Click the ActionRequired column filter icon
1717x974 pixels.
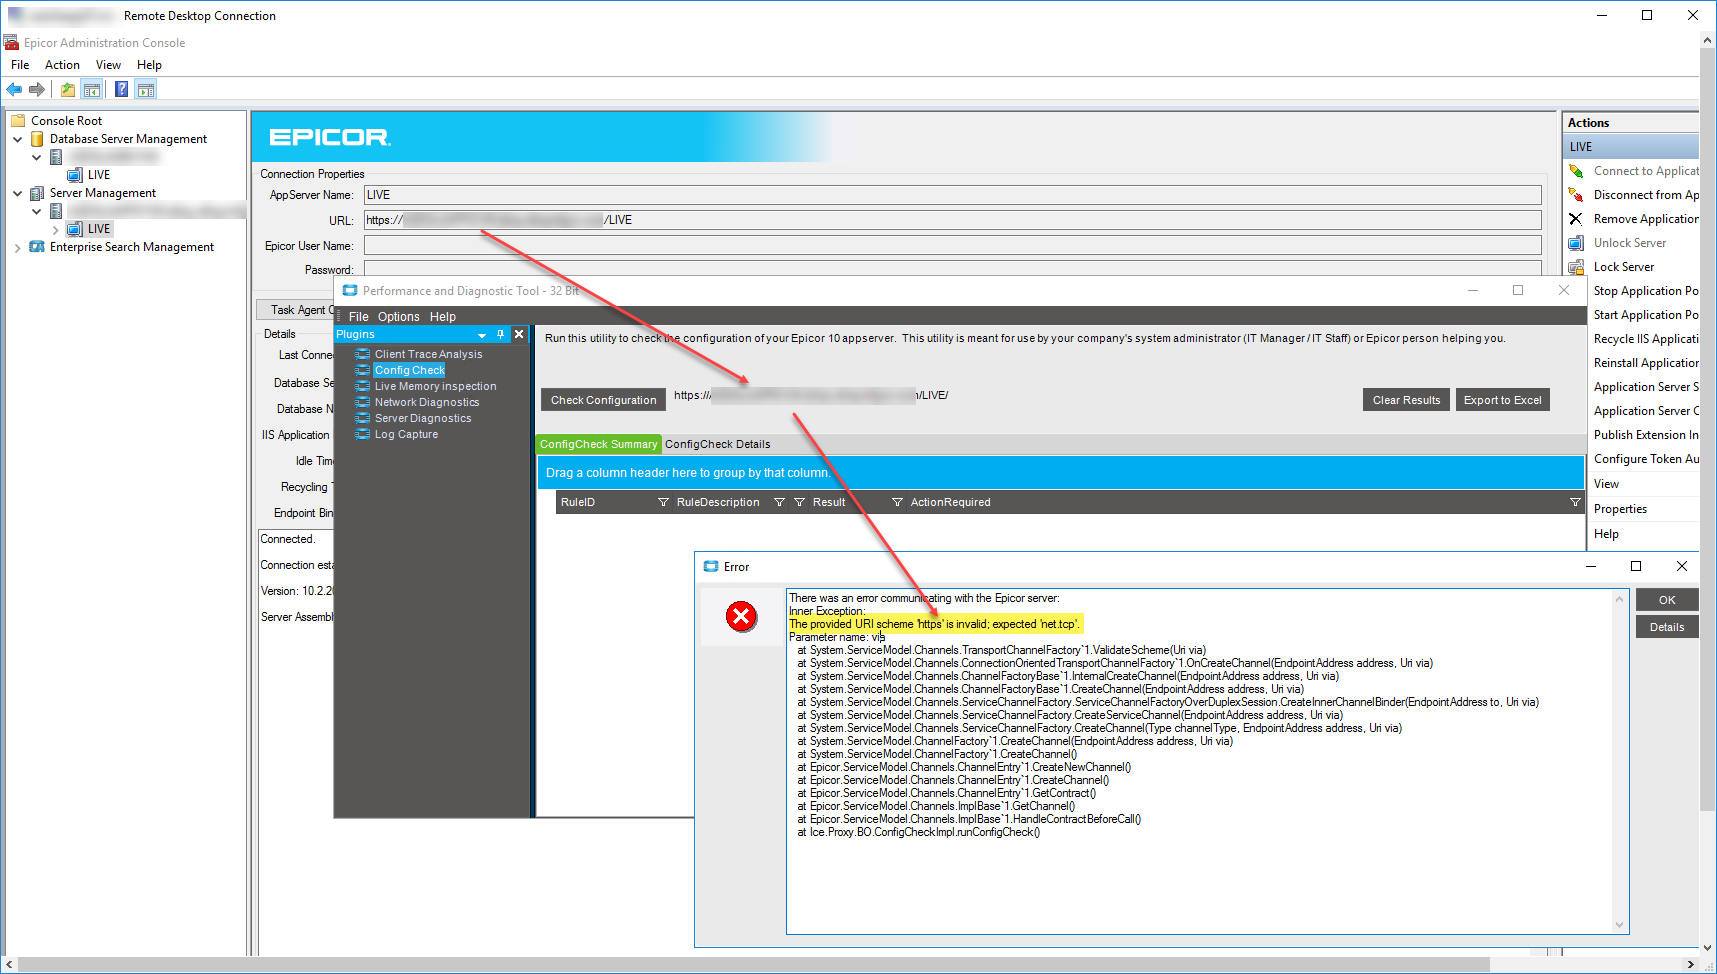click(x=1575, y=502)
